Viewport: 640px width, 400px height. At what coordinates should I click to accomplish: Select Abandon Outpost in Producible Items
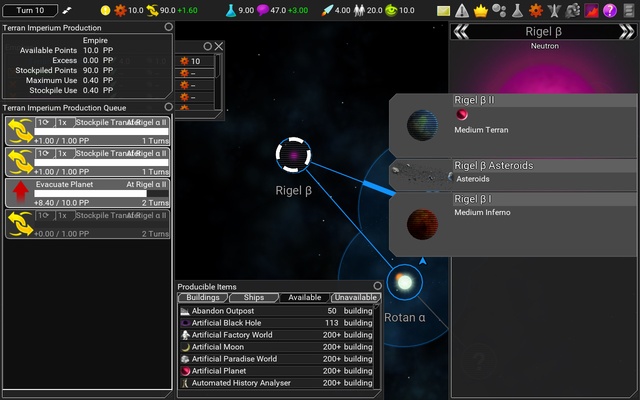[x=276, y=311]
